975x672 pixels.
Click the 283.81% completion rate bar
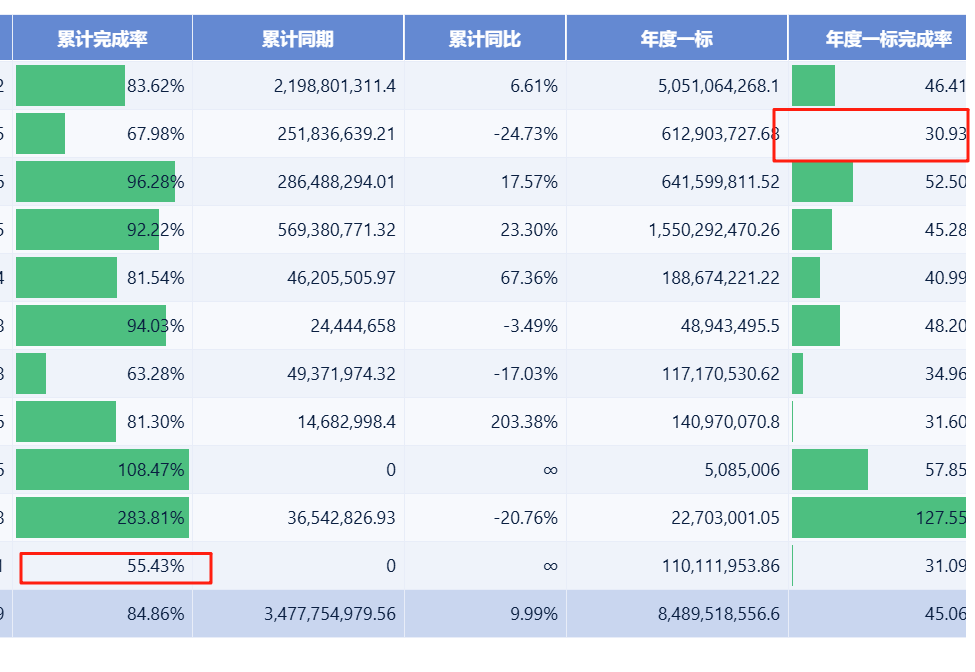102,518
